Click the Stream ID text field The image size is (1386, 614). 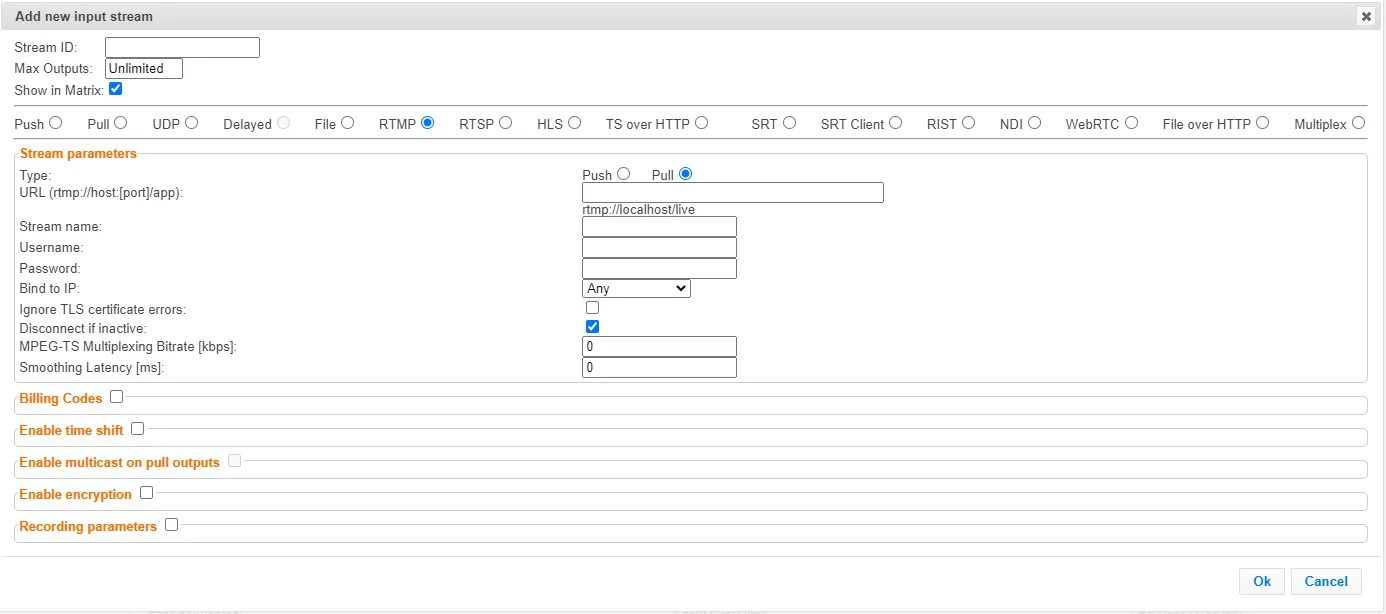(x=182, y=47)
